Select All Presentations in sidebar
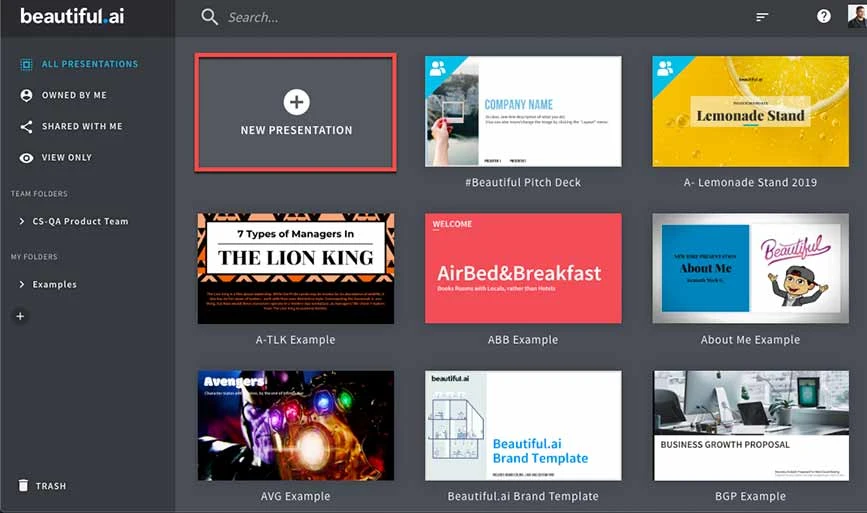 pyautogui.click(x=89, y=64)
